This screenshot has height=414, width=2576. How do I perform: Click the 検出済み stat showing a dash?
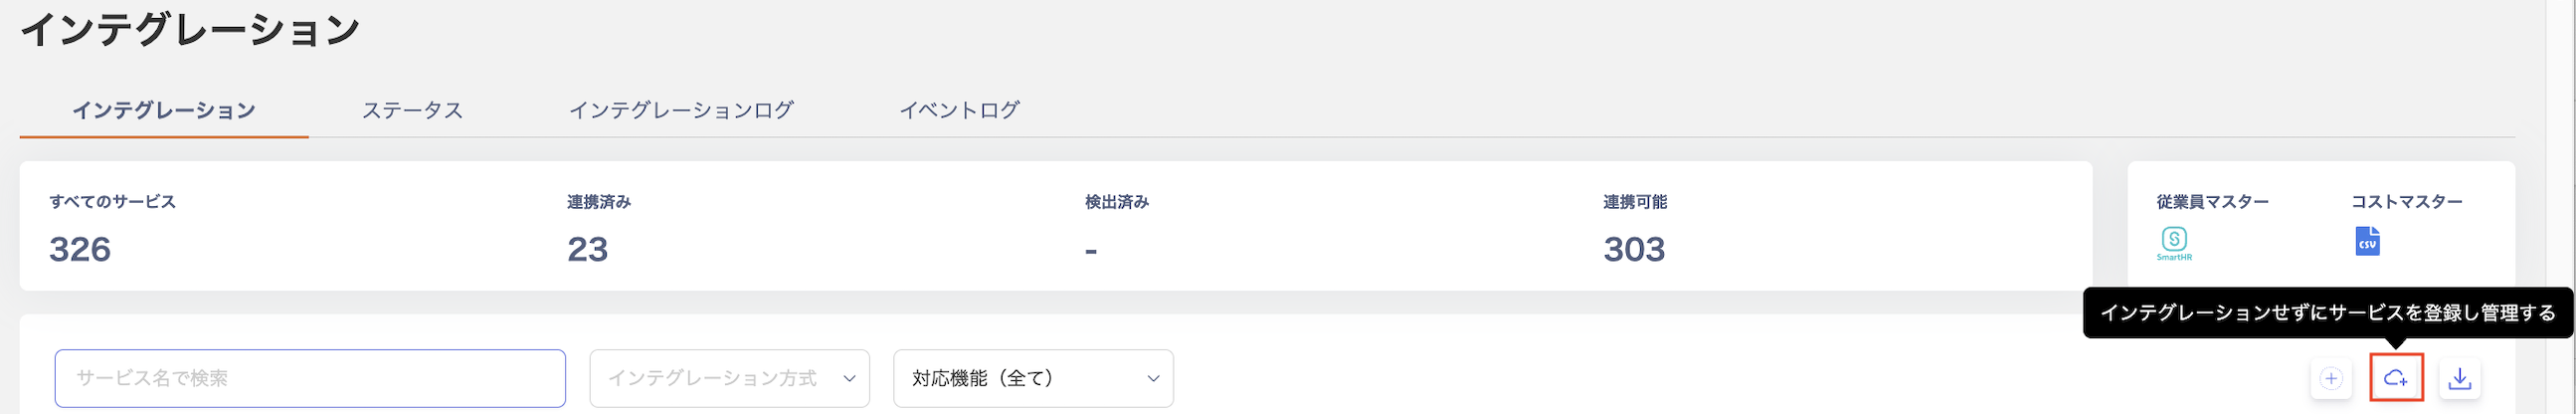coord(1091,249)
